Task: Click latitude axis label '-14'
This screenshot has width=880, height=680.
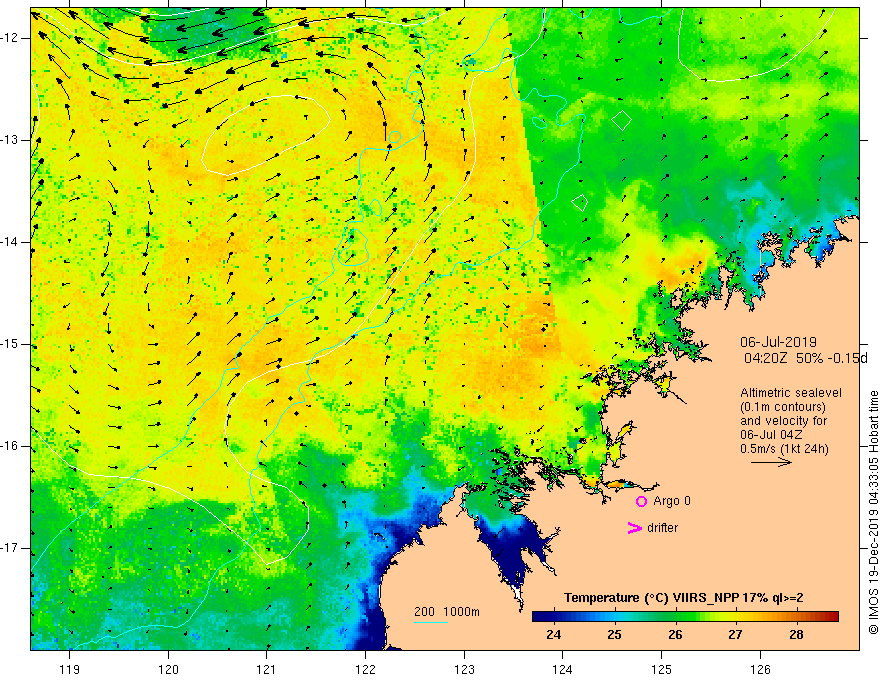Action: click(x=10, y=242)
